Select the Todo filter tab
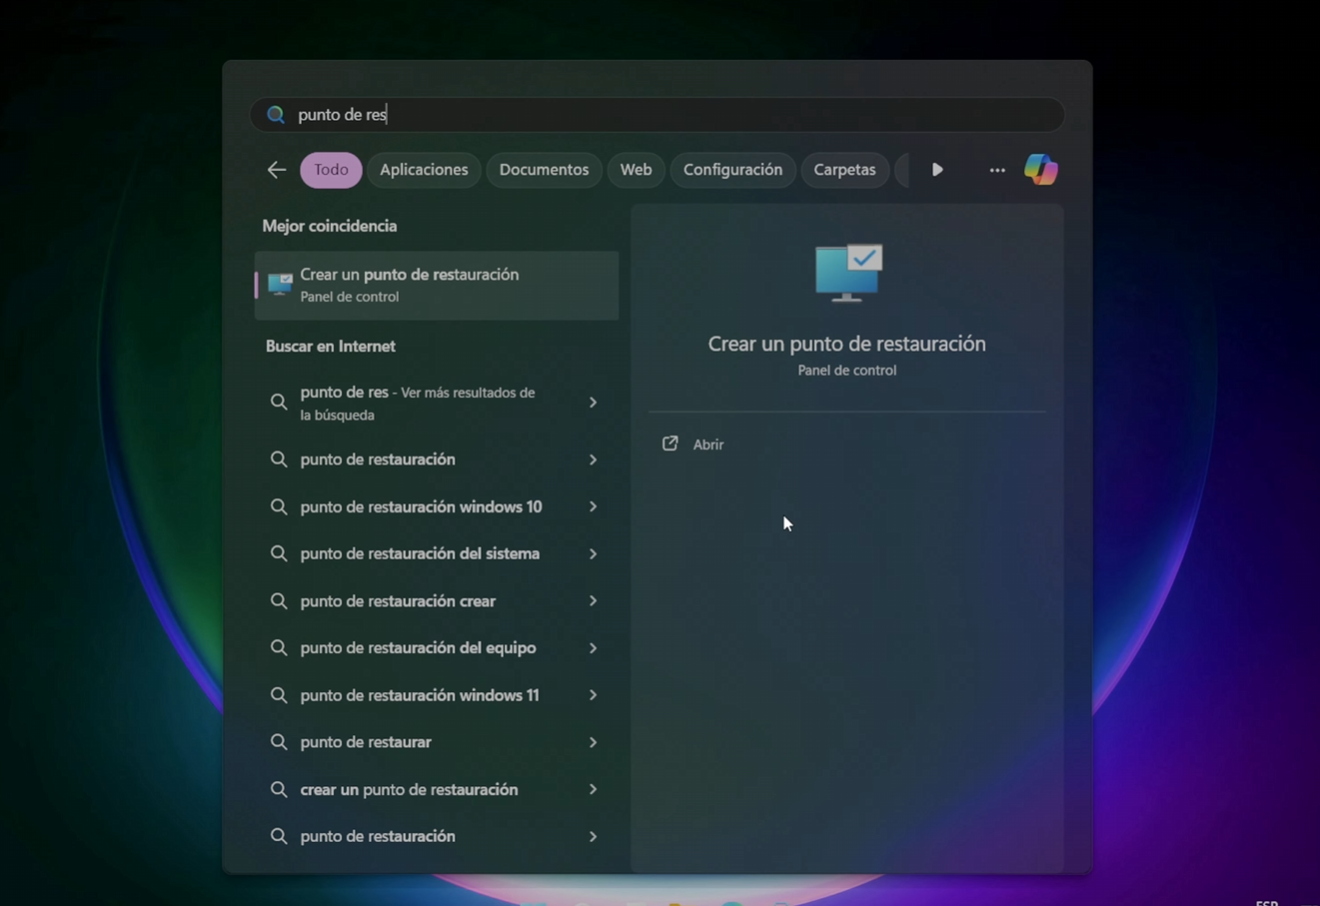The image size is (1320, 906). point(330,170)
